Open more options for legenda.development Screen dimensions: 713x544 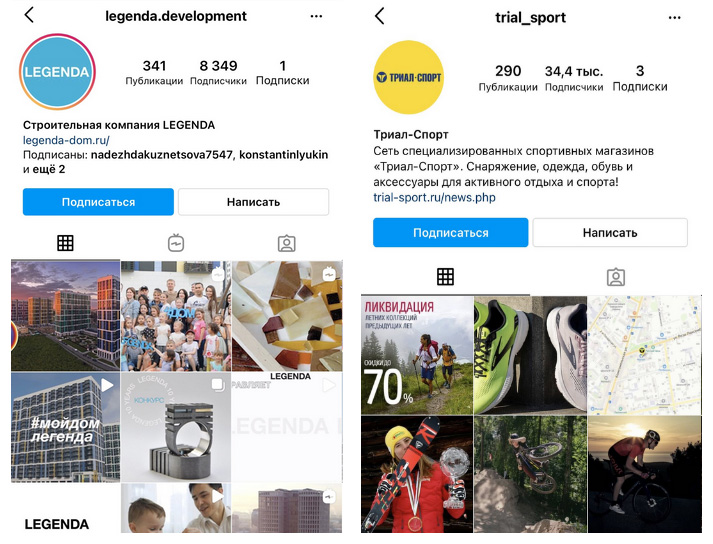click(316, 16)
